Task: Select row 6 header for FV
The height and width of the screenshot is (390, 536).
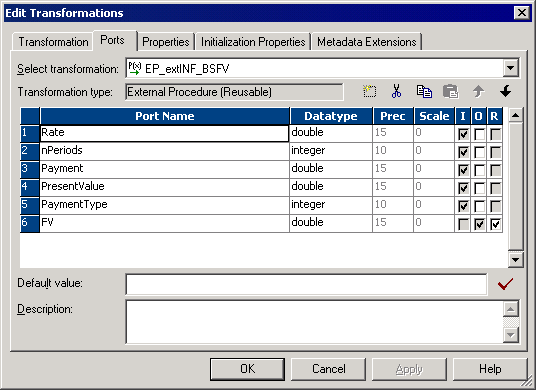Action: click(30, 224)
